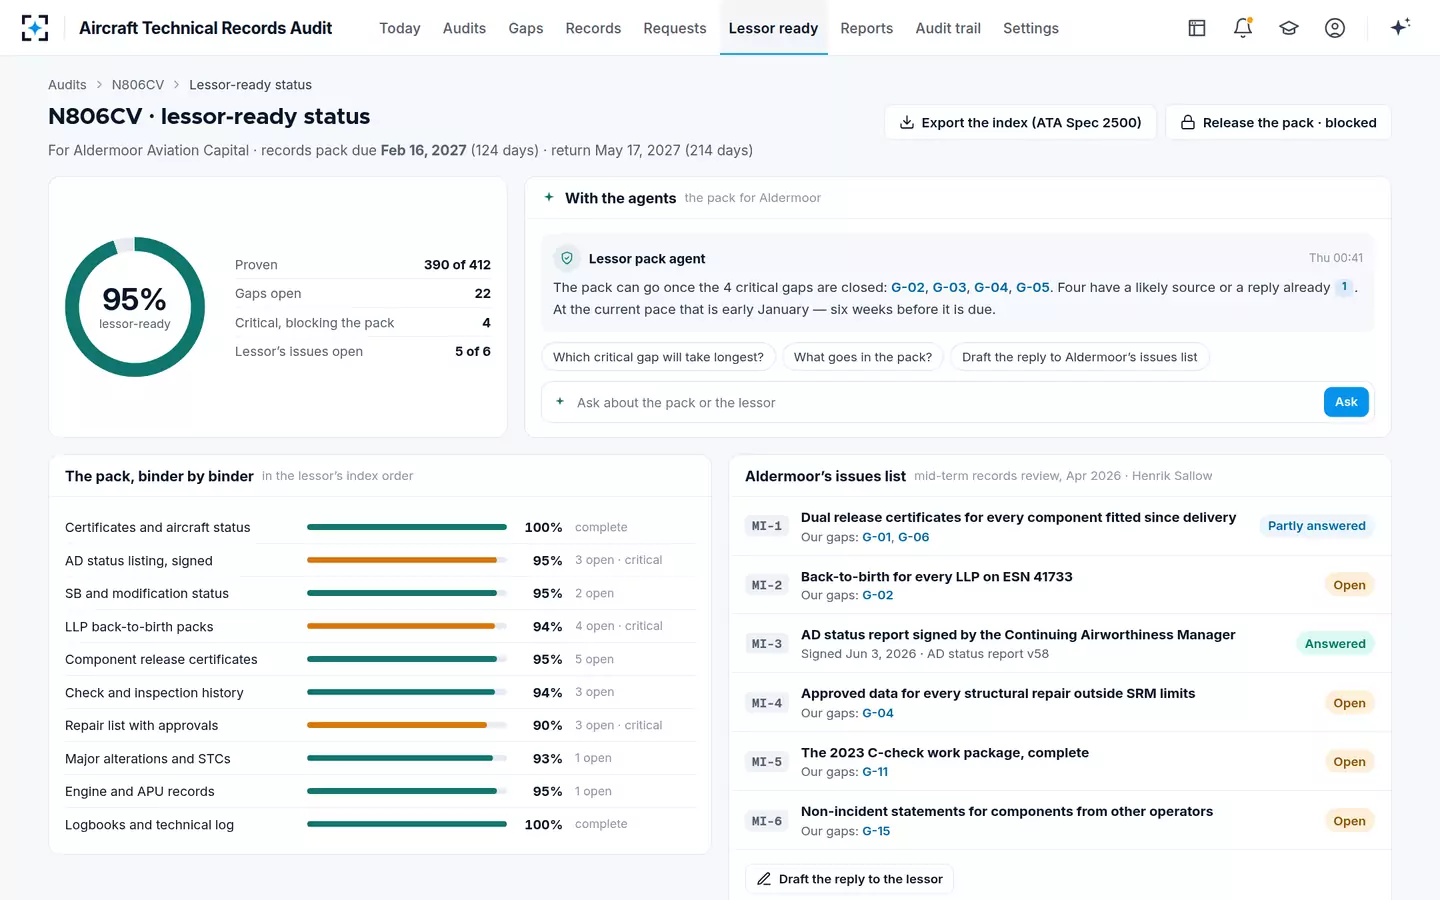This screenshot has width=1440, height=900.
Task: Click the Release the pack blocked button
Action: 1278,122
